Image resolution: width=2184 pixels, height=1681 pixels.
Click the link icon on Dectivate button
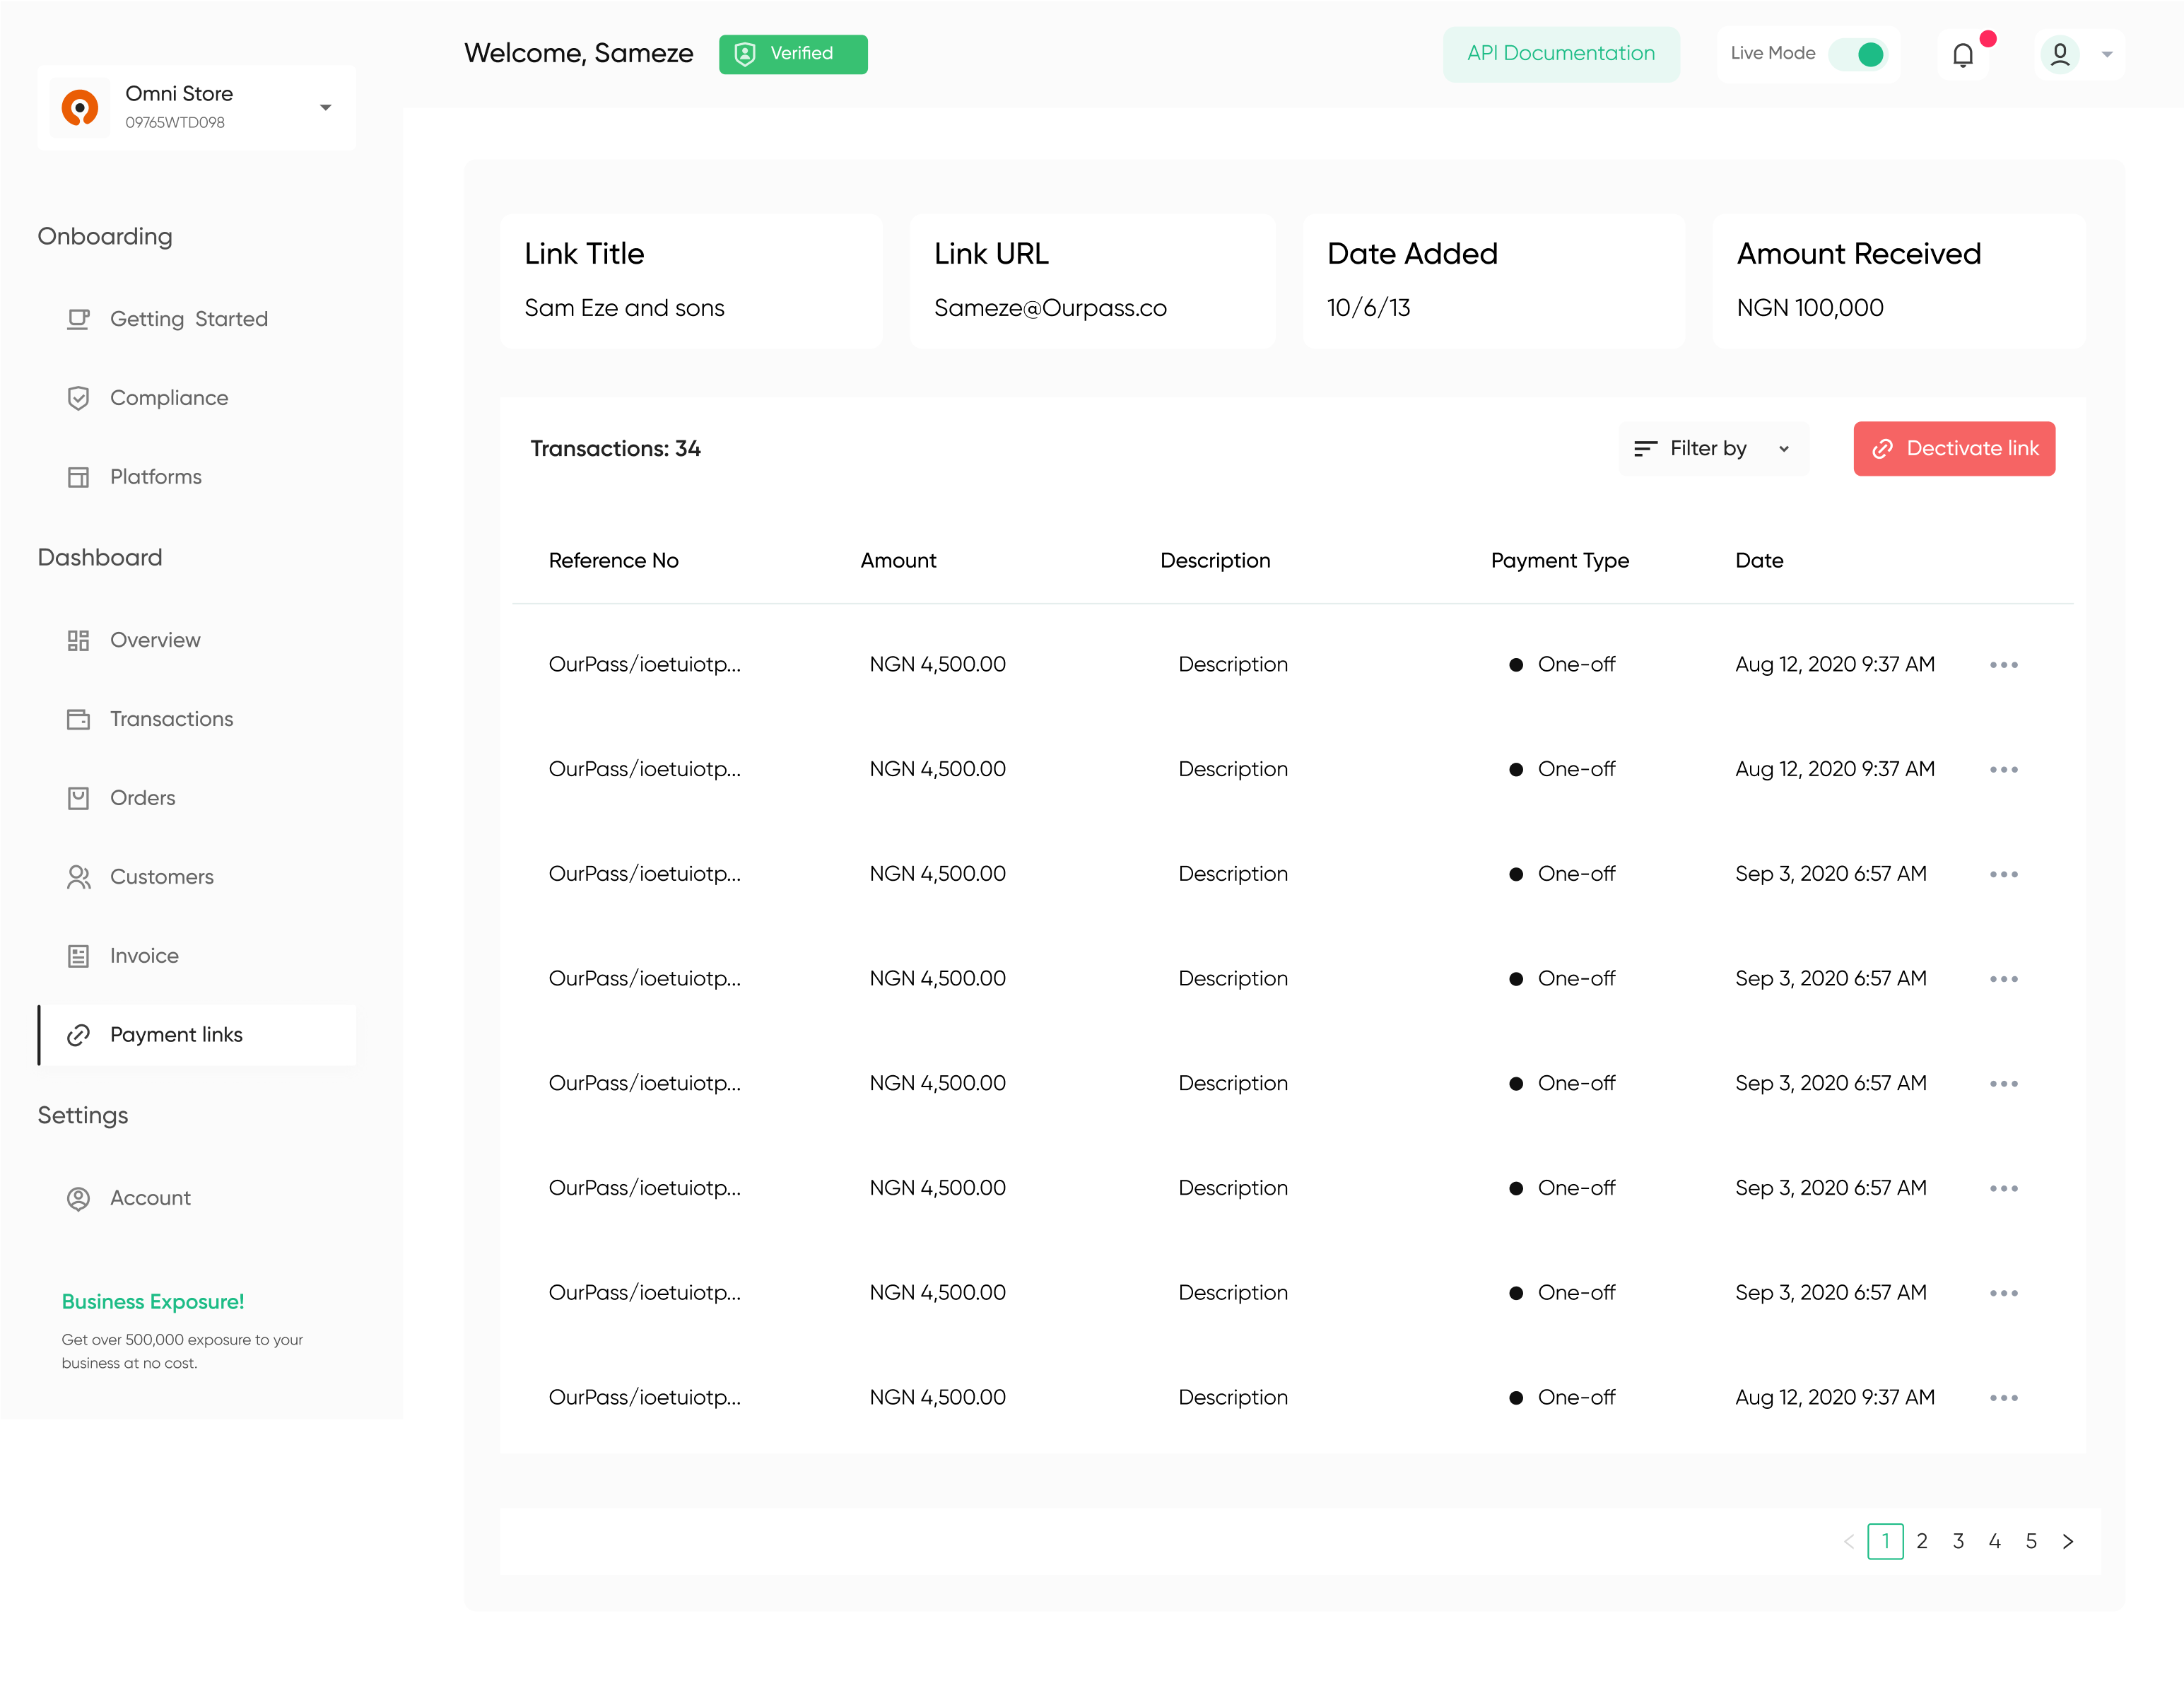(x=1883, y=449)
